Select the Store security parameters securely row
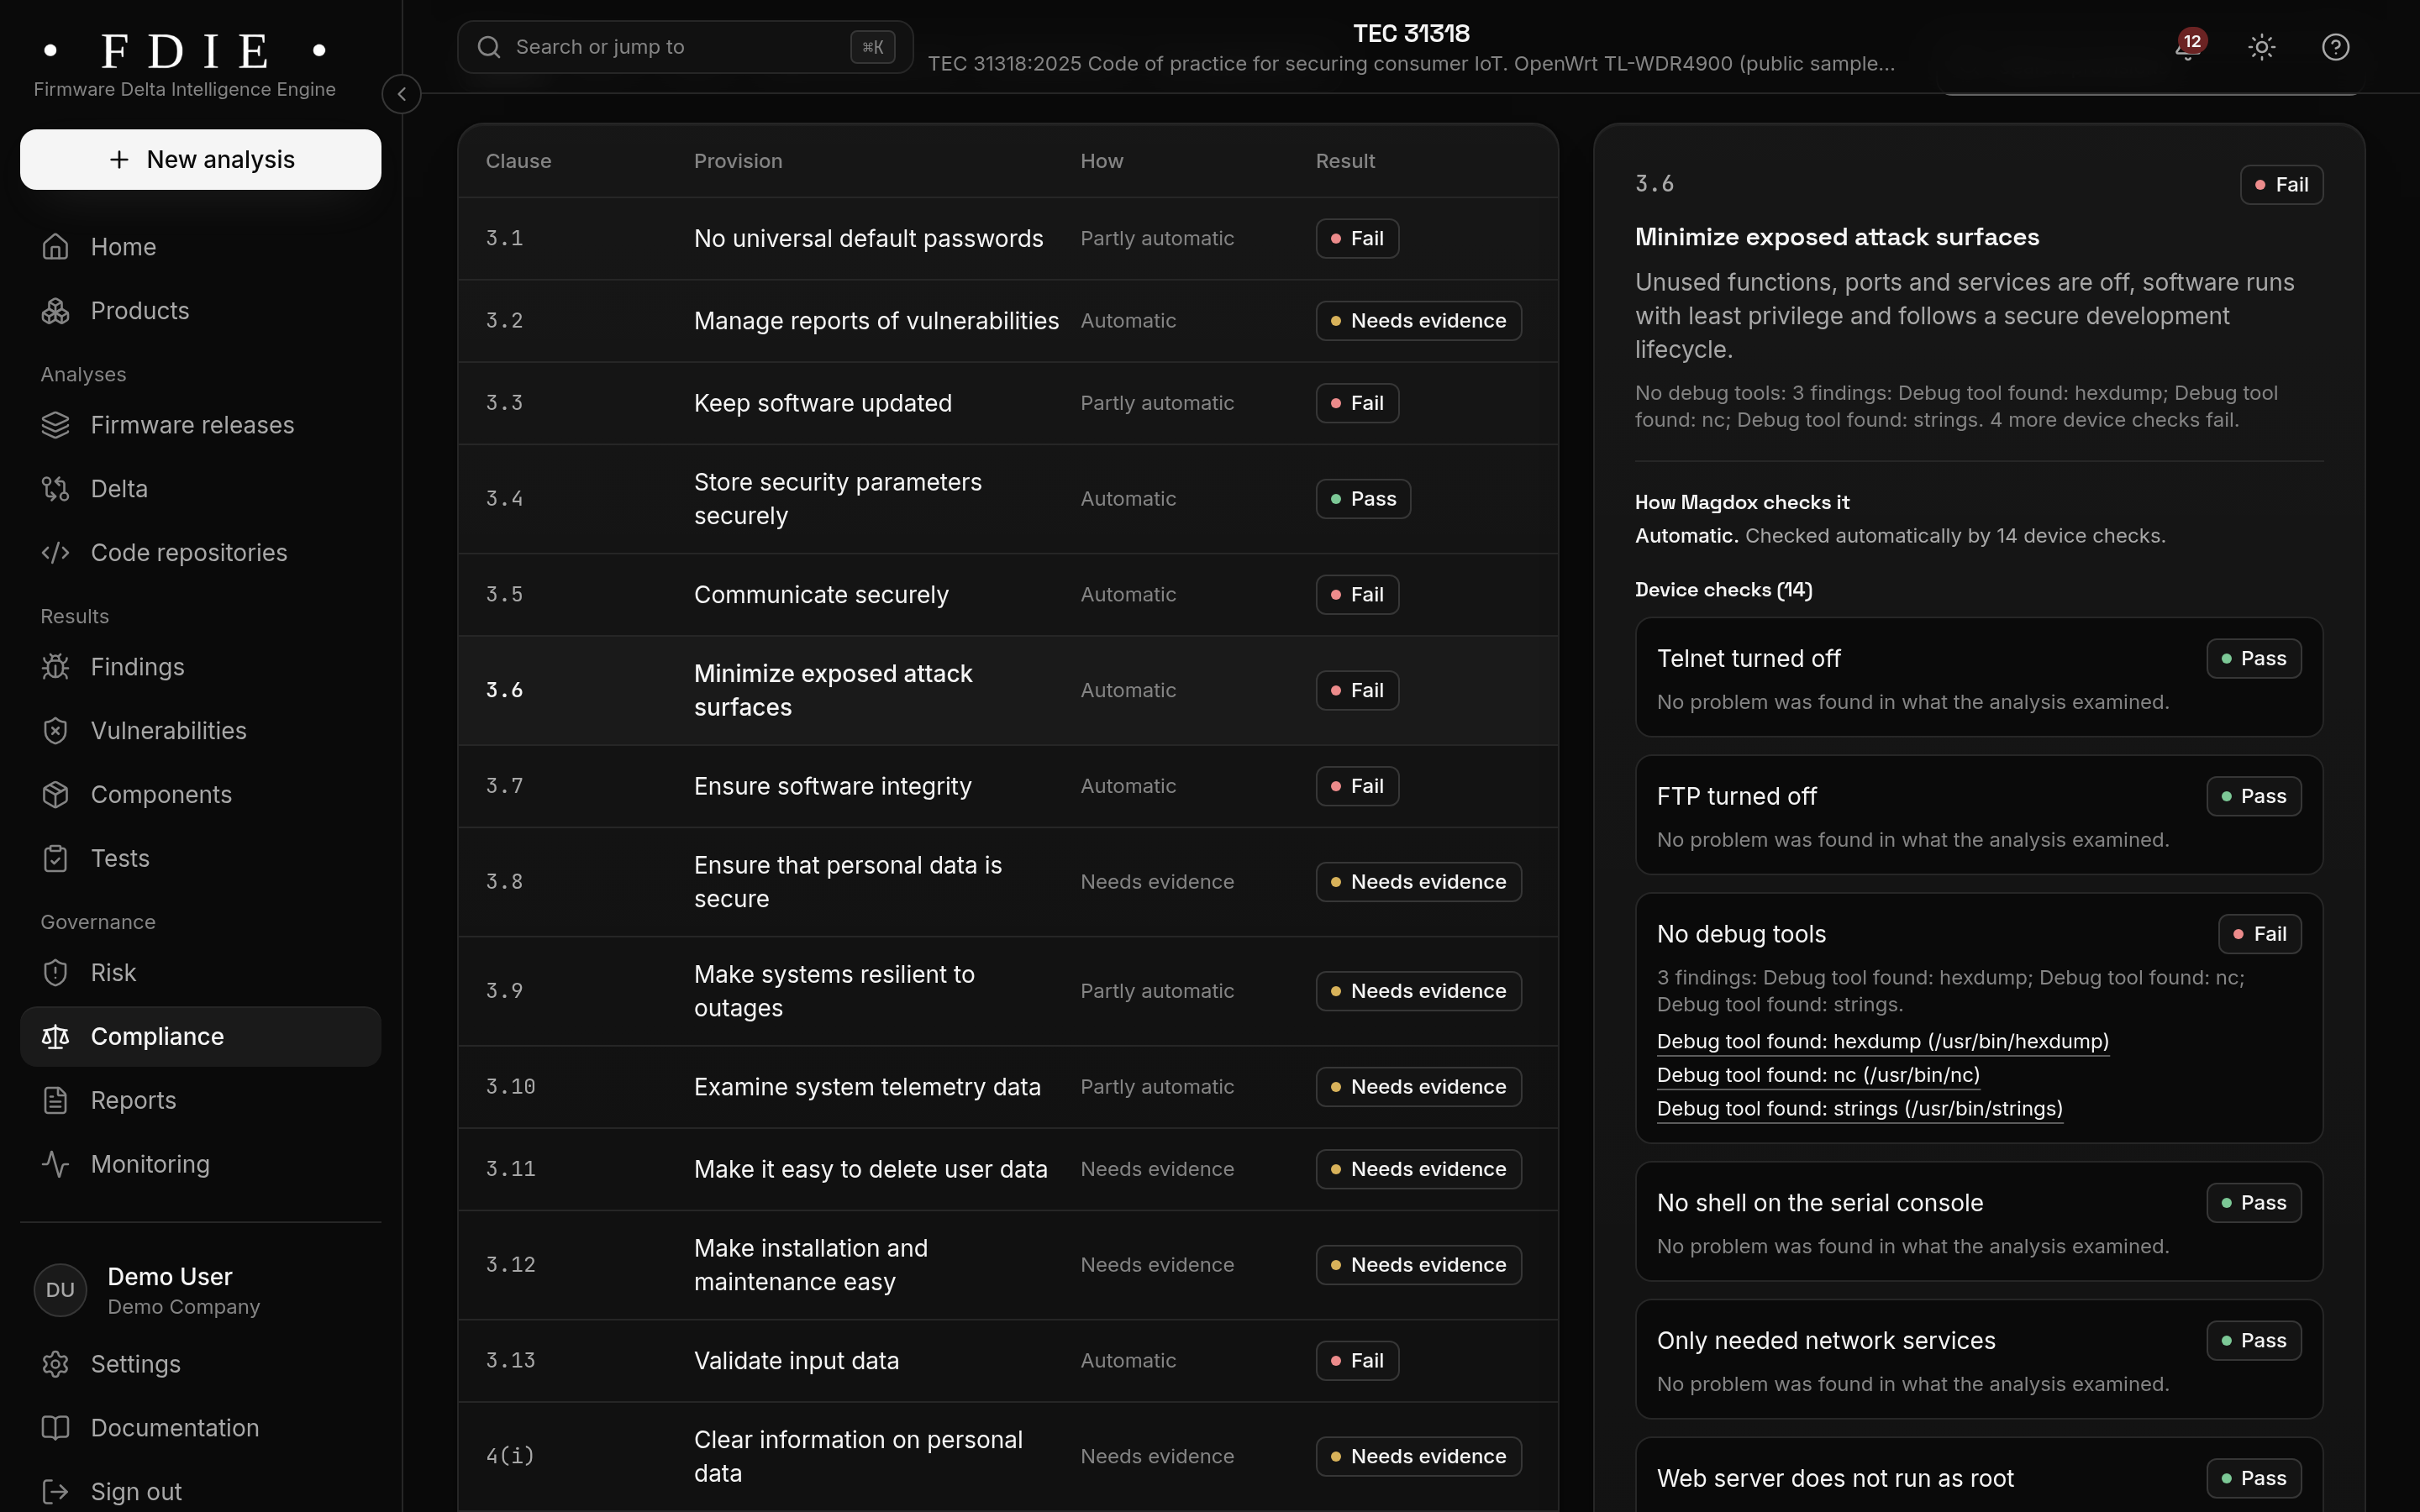Screen dimensions: 2420x1512 point(1008,499)
